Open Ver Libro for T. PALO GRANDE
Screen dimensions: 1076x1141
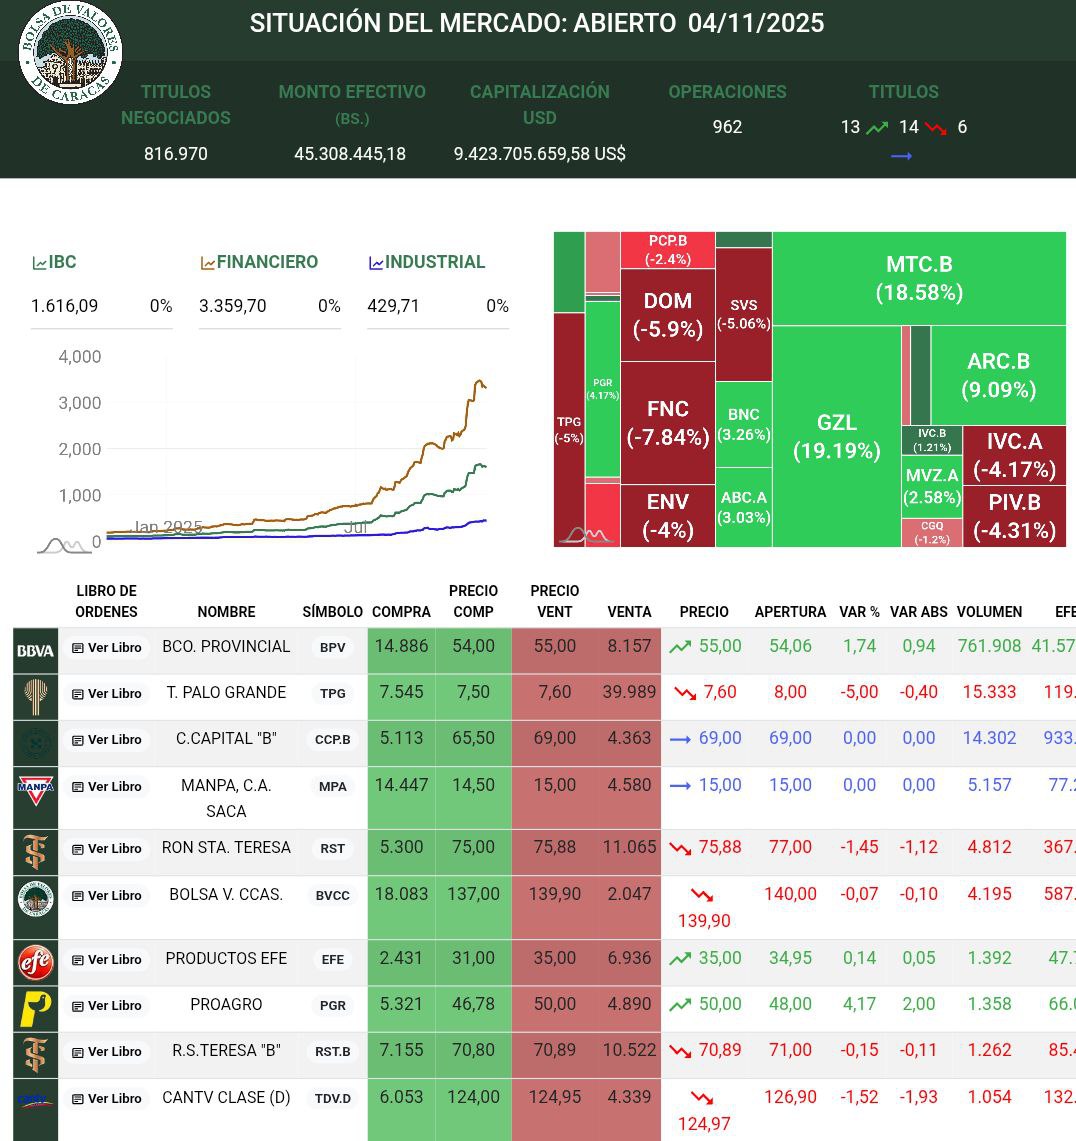click(107, 694)
